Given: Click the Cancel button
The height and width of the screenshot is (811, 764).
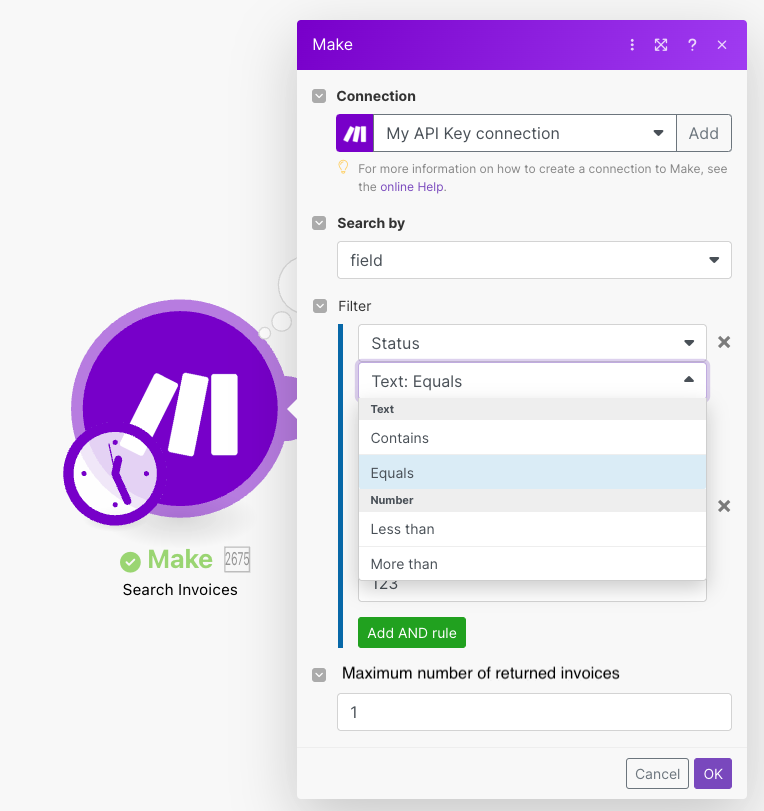Looking at the screenshot, I should click(x=657, y=774).
